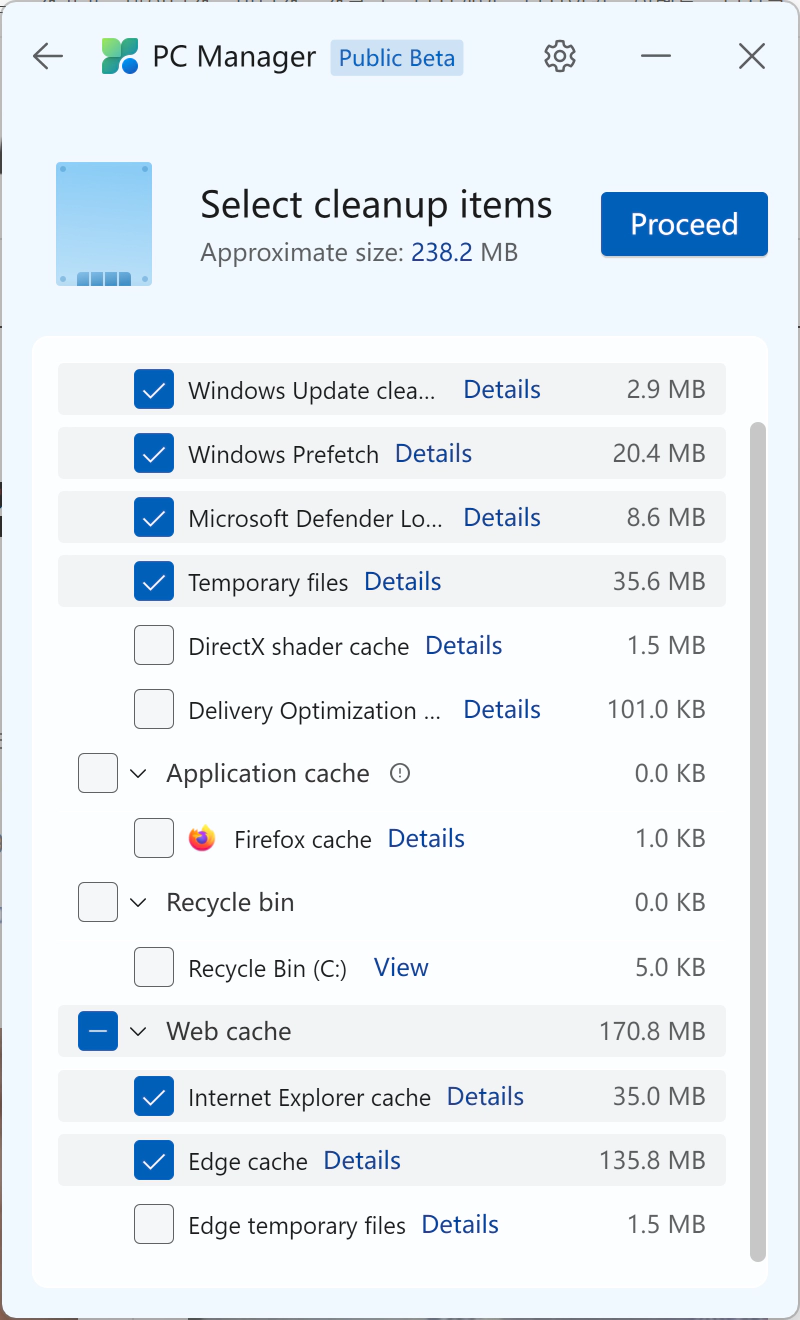Screen dimensions: 800x1320
Task: Click the info icon beside Application cache
Action: [x=400, y=773]
